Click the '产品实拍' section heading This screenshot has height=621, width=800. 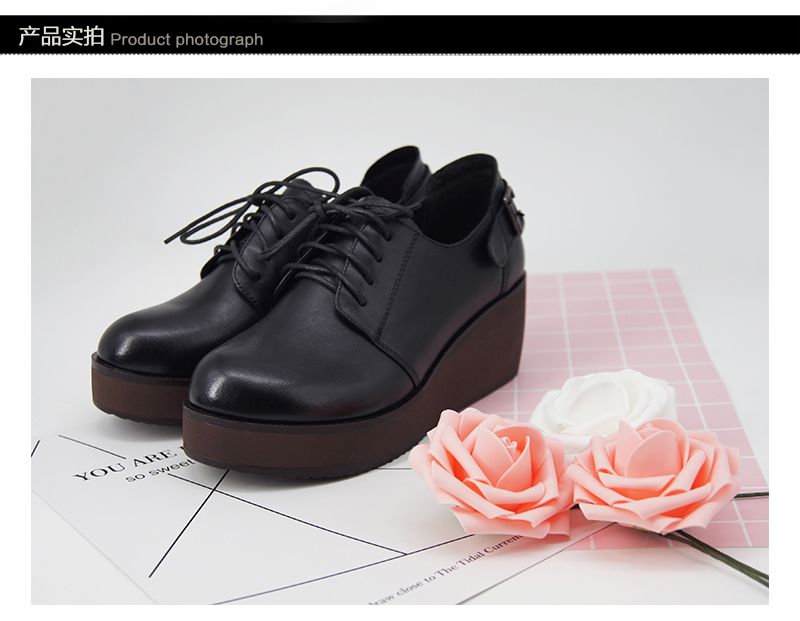coord(61,37)
